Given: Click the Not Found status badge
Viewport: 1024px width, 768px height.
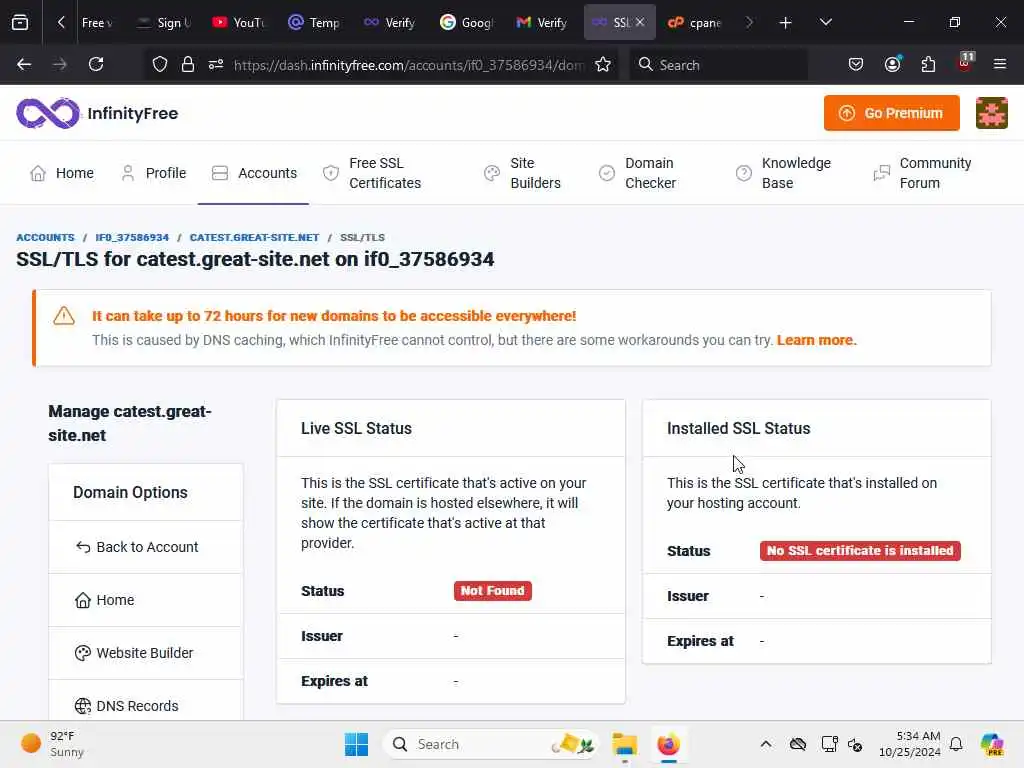Looking at the screenshot, I should [492, 591].
